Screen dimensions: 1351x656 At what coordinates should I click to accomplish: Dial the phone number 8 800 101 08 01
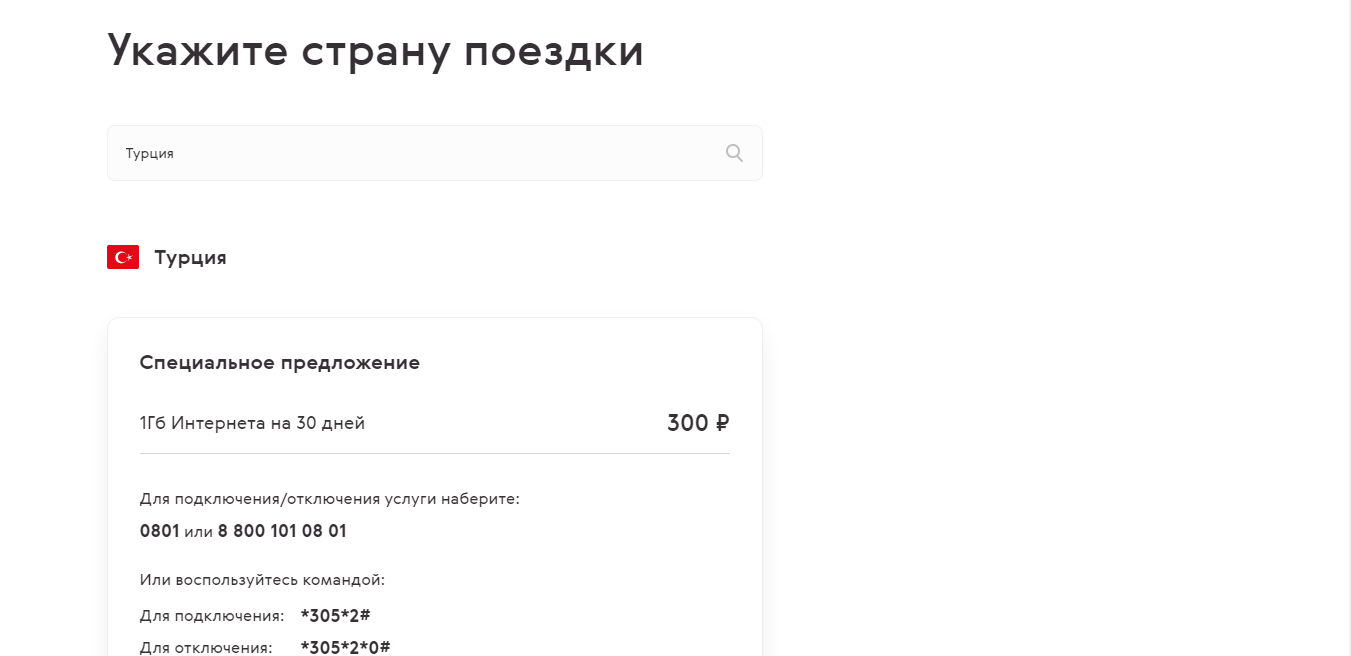(282, 531)
